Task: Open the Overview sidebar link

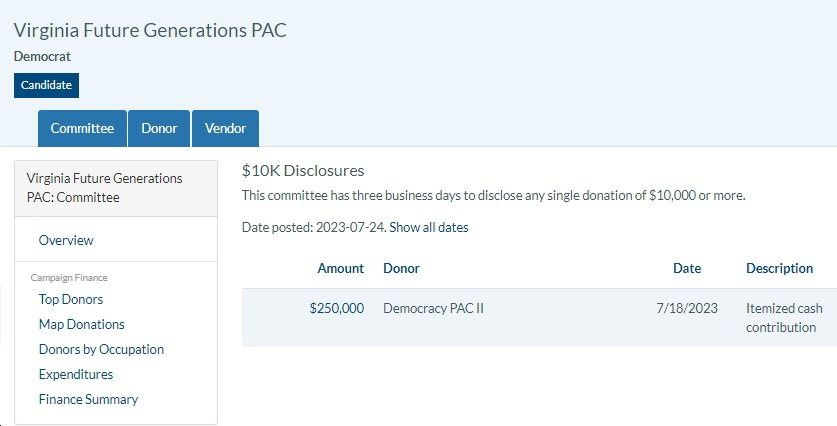Action: pos(66,240)
